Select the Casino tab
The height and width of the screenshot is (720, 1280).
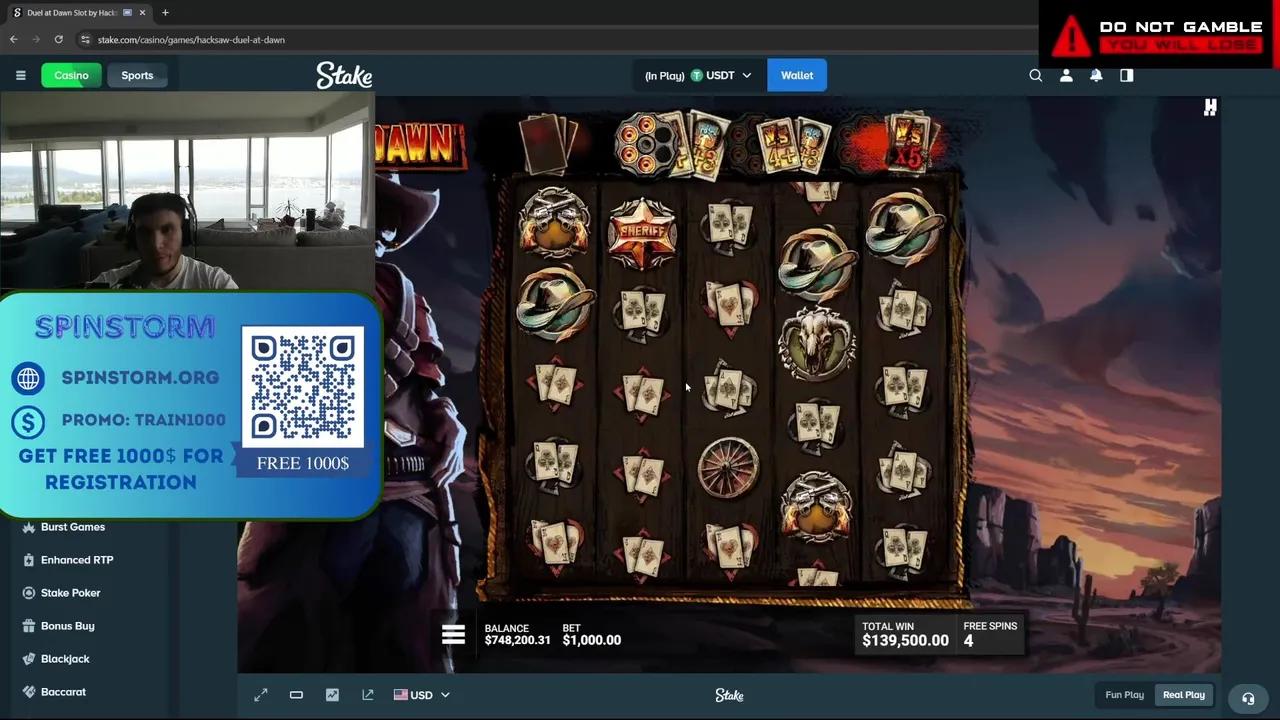71,75
